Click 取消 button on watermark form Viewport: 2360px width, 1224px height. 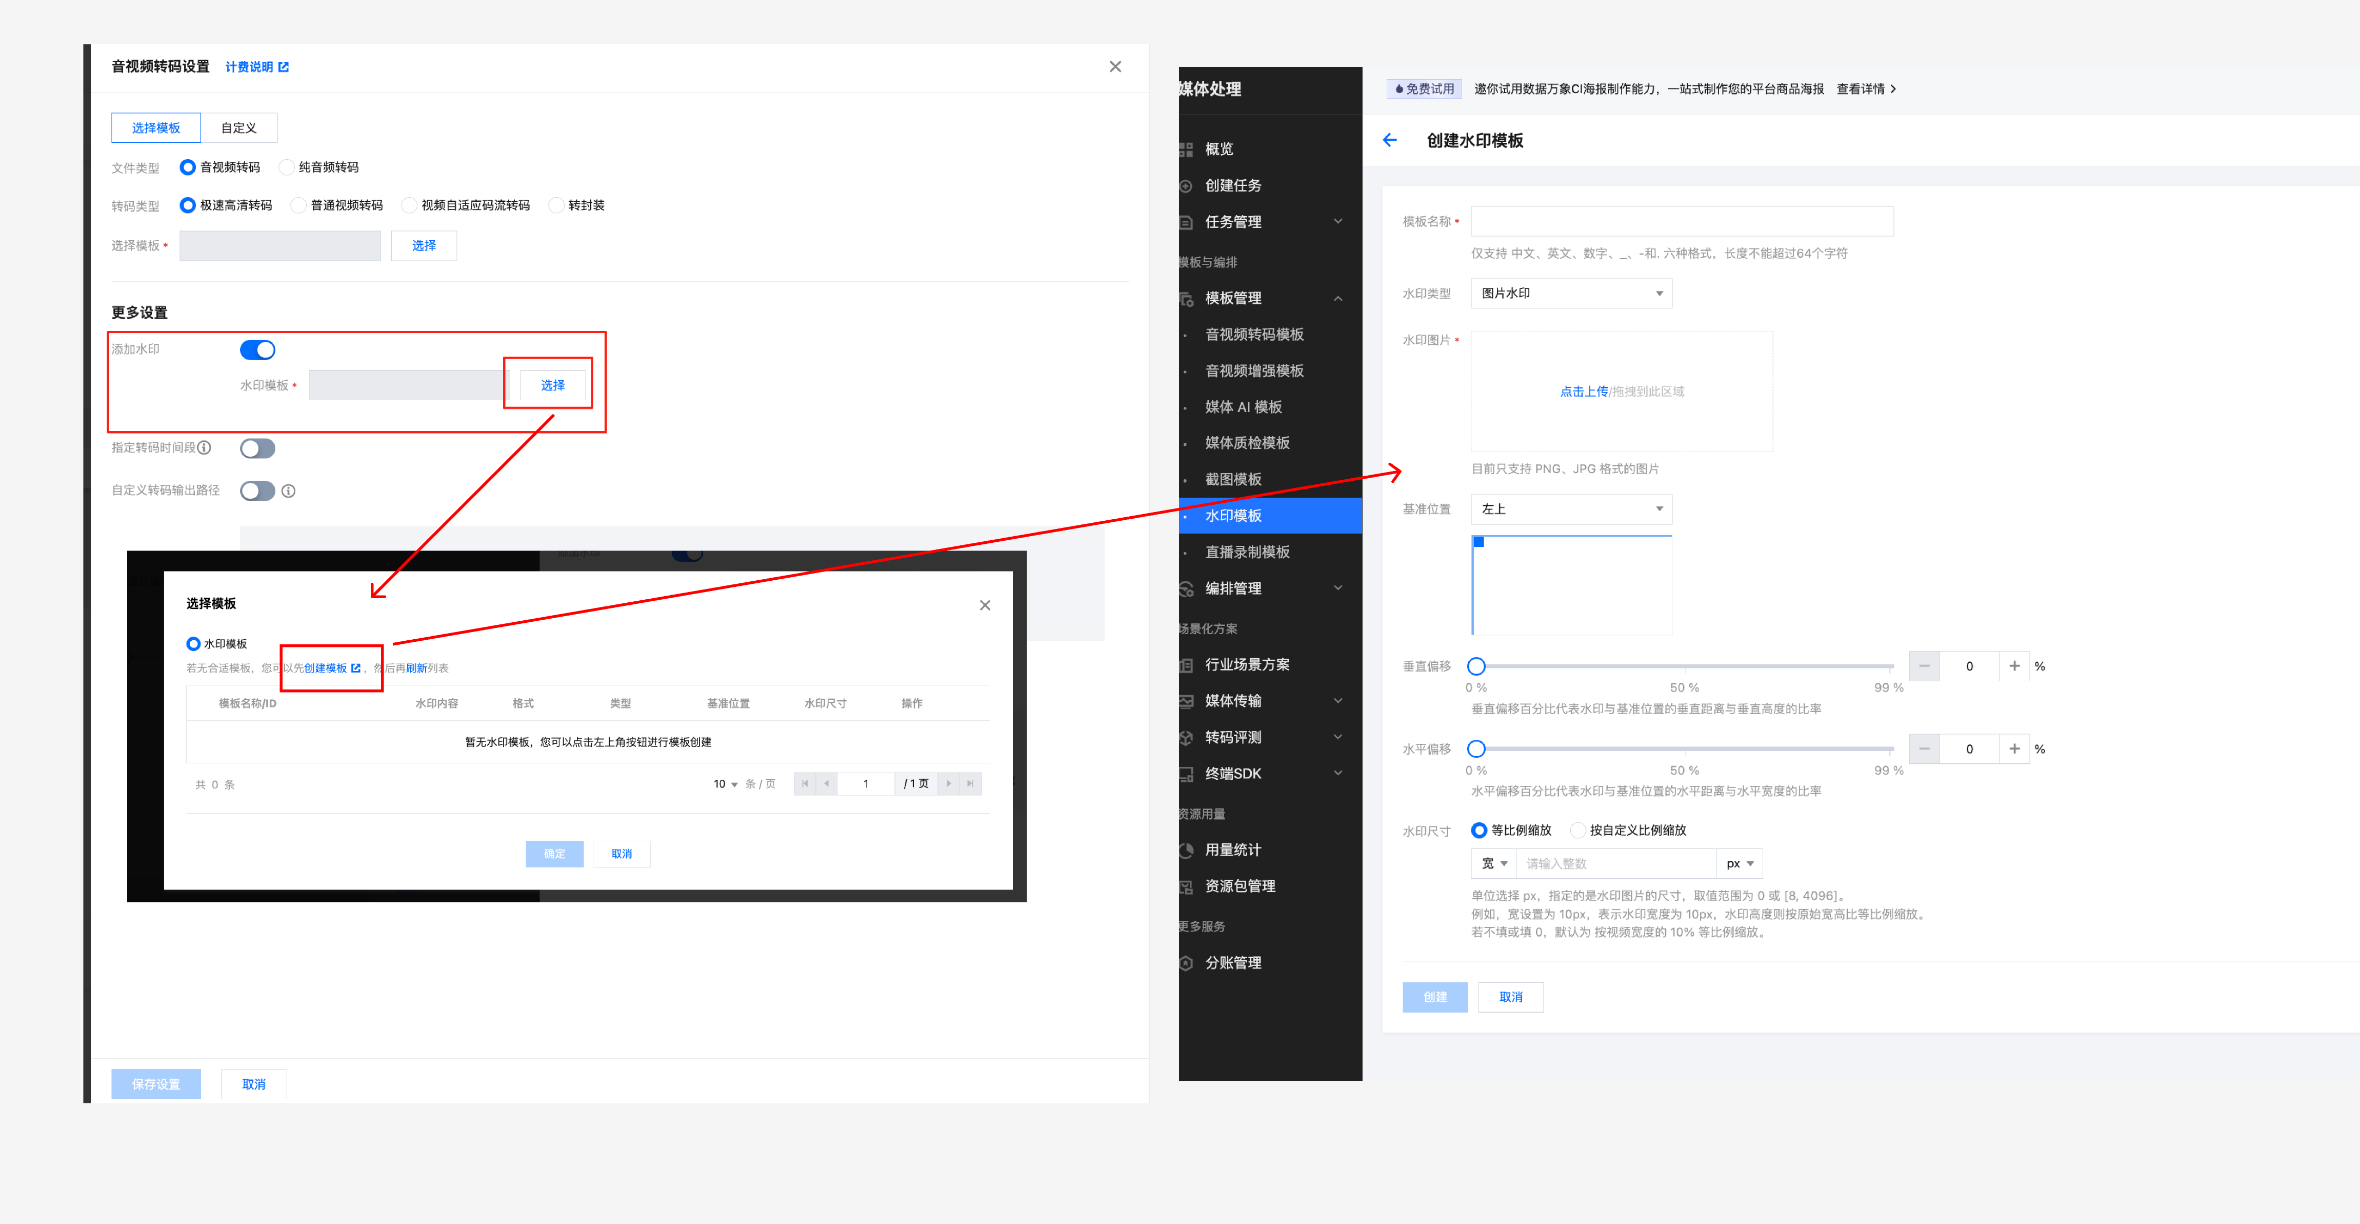click(1510, 997)
